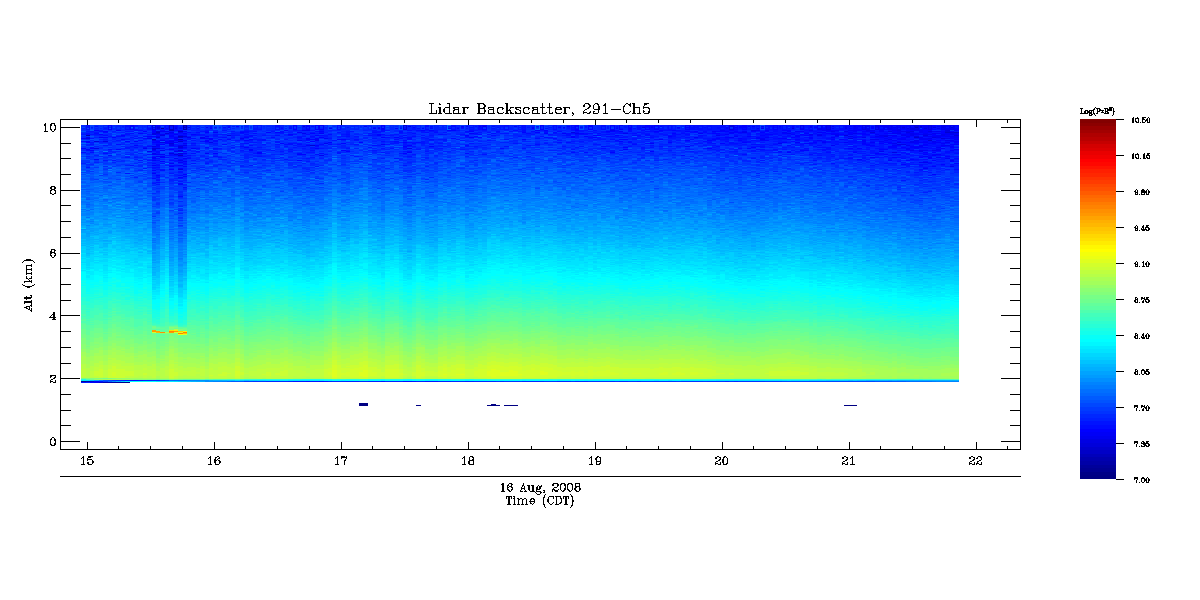1200x600 pixels.
Task: Click the colorbar label '8.40'
Action: (1141, 336)
